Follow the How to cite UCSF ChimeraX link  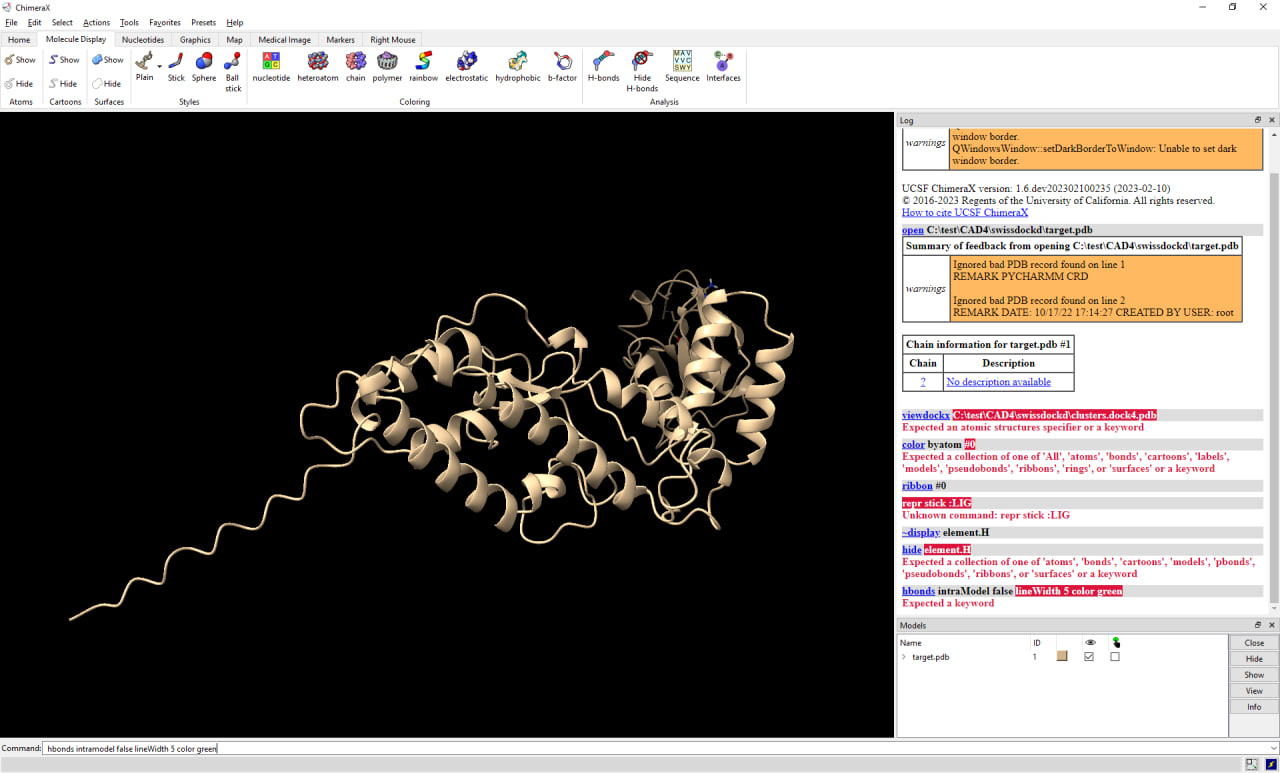(x=964, y=212)
